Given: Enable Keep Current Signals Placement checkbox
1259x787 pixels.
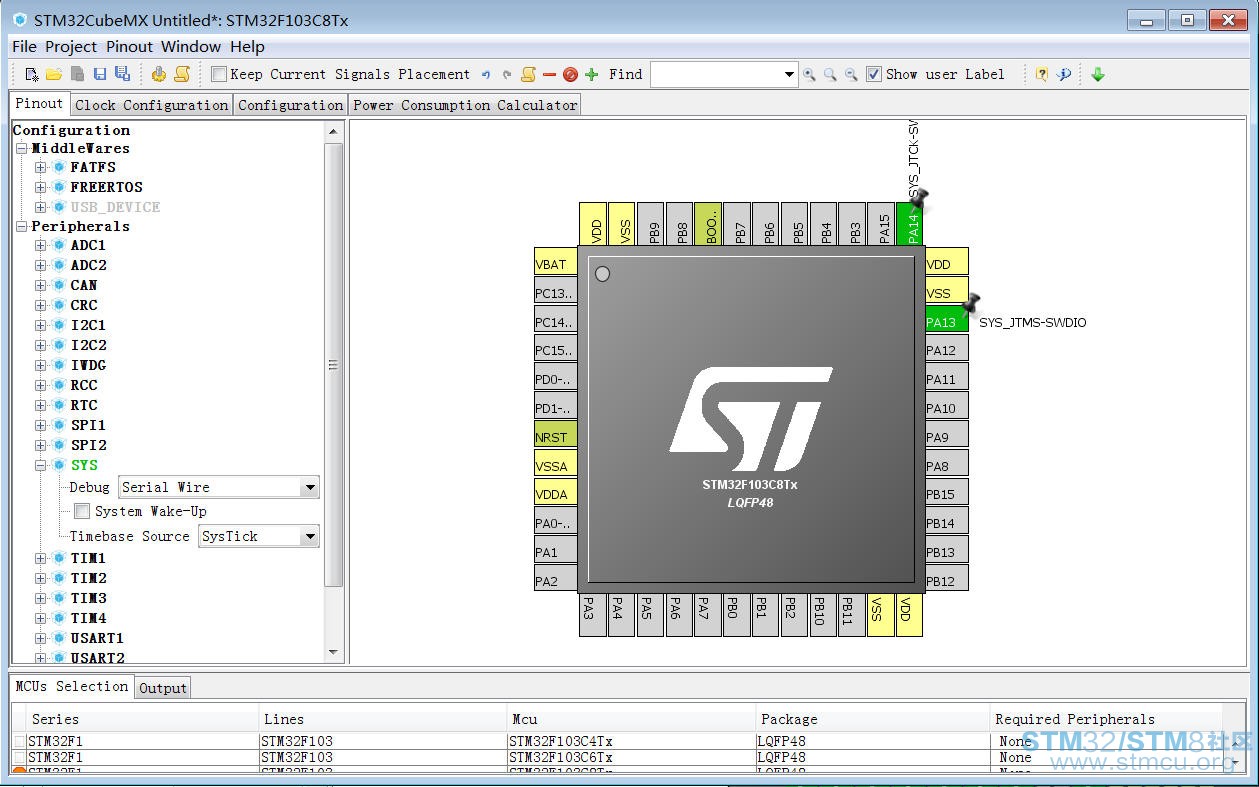Looking at the screenshot, I should [219, 74].
